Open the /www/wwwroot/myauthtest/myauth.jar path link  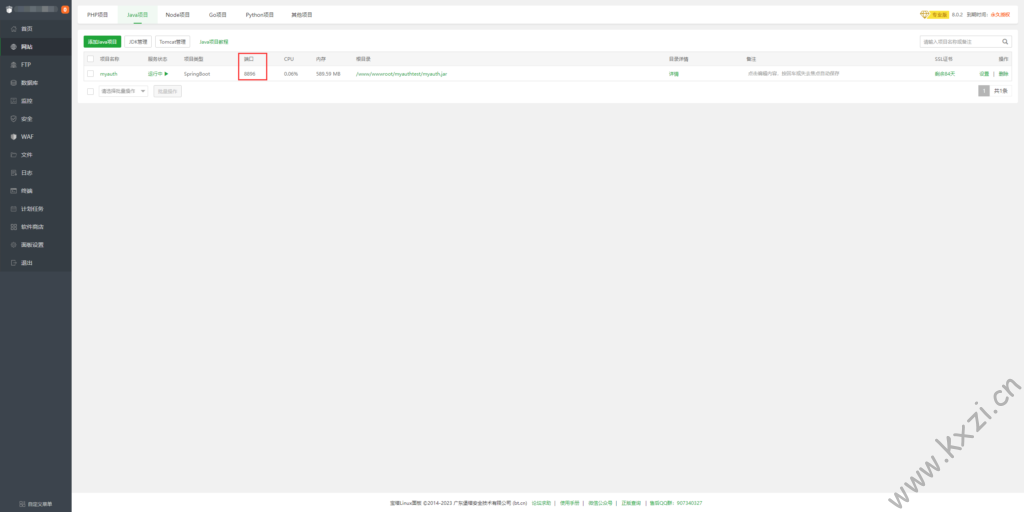pos(402,74)
